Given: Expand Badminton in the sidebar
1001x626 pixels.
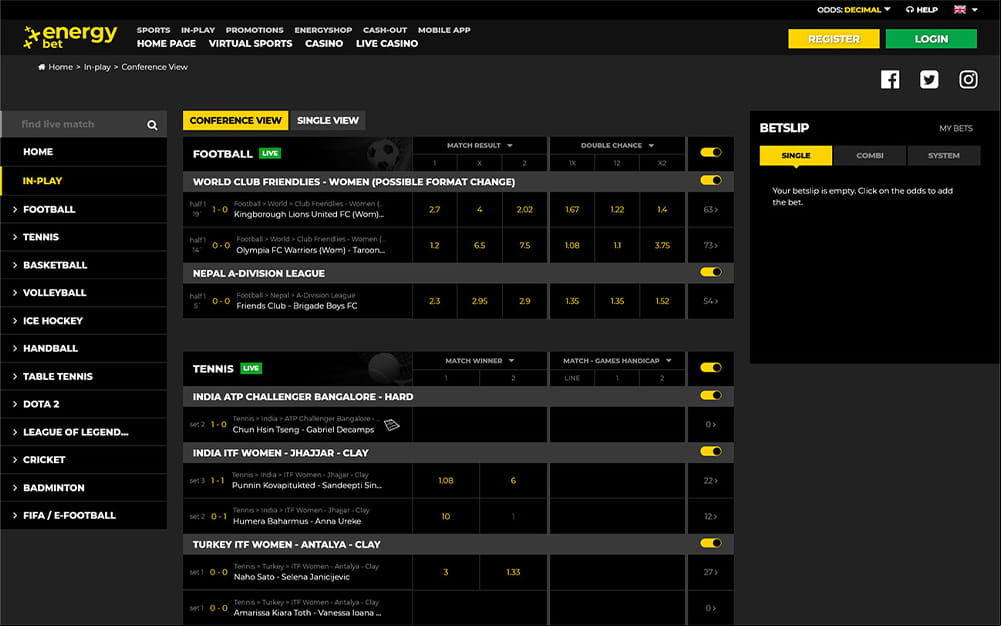Looking at the screenshot, I should [x=84, y=488].
